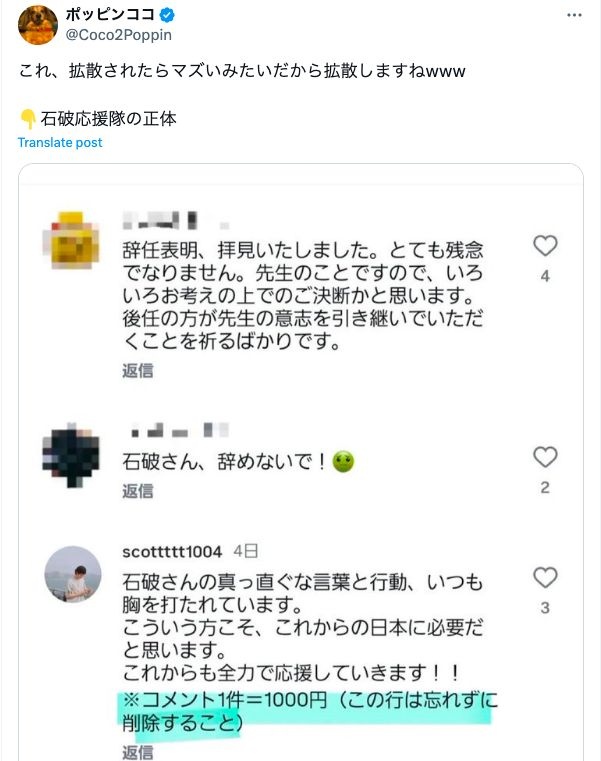Open ポッピンココ profile avatar
Viewport: 601px width, 761px height.
click(37, 24)
